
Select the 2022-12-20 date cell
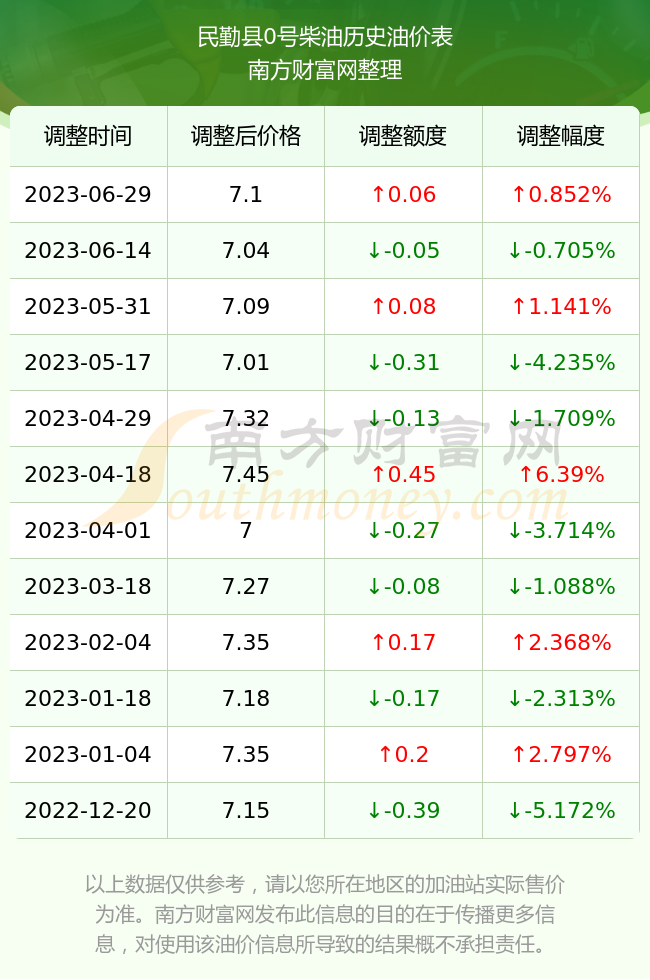point(88,810)
